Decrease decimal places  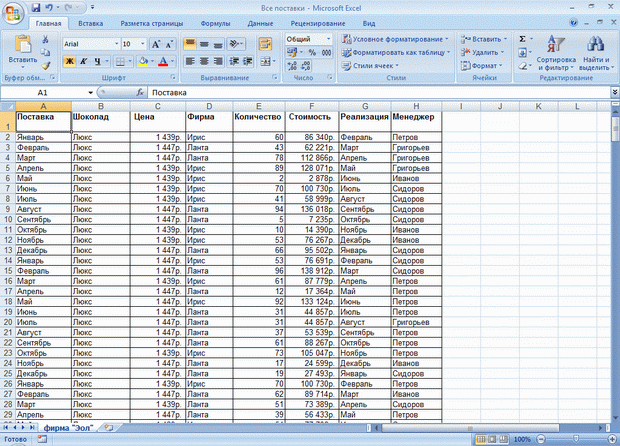306,66
